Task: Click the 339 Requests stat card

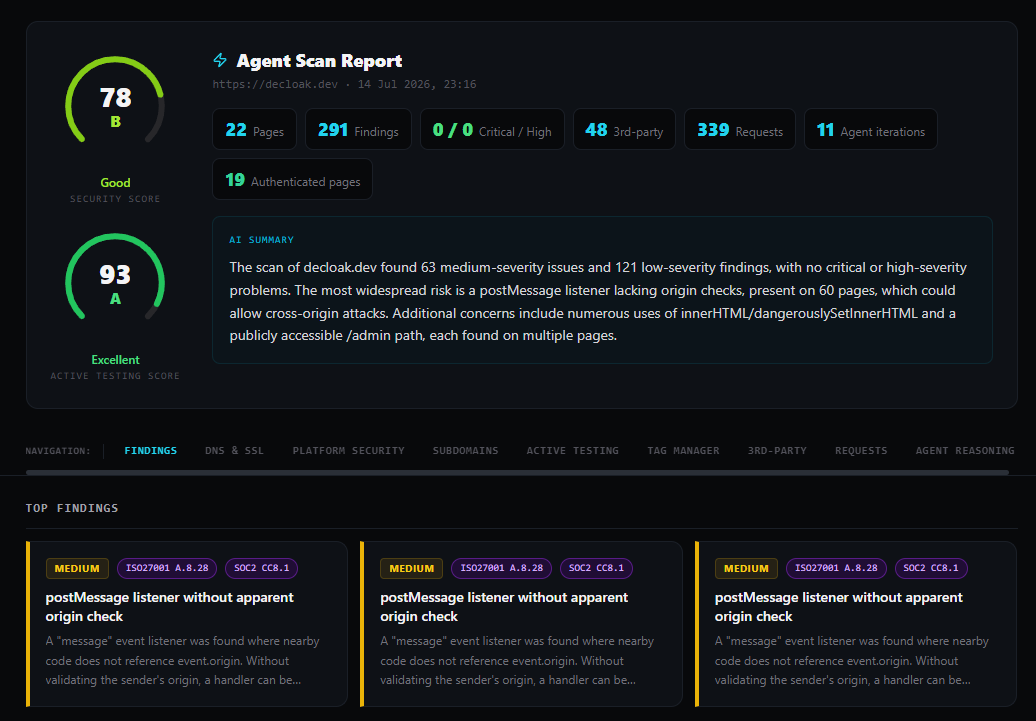Action: tap(740, 130)
